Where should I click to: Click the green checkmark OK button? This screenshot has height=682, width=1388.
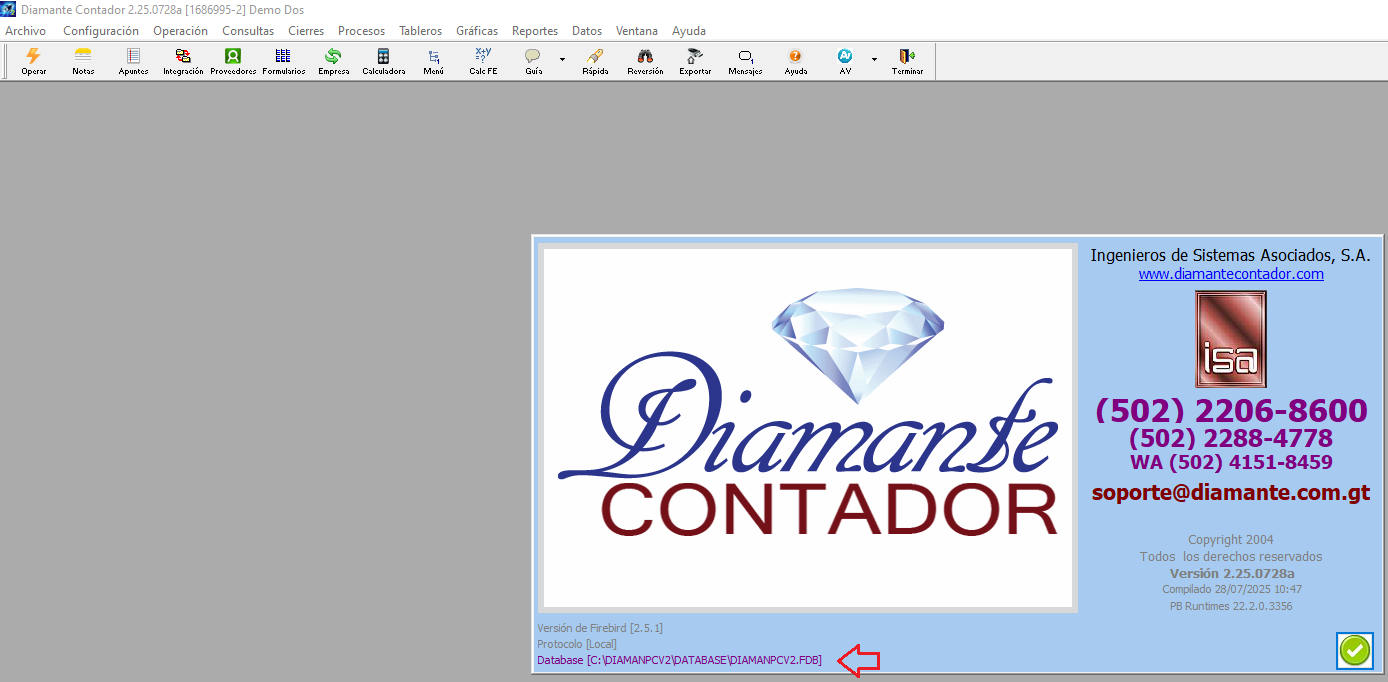1355,650
